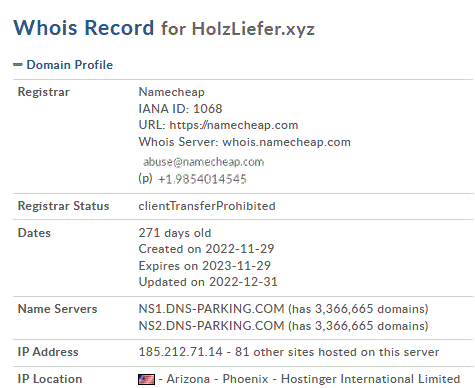Click the NS1.DNS-PARKING.COM name server

click(x=211, y=309)
